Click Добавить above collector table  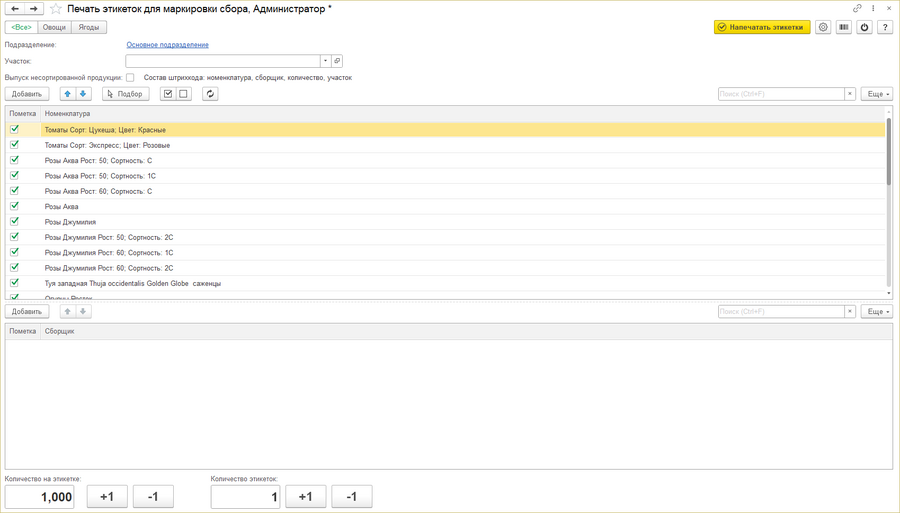tap(27, 311)
